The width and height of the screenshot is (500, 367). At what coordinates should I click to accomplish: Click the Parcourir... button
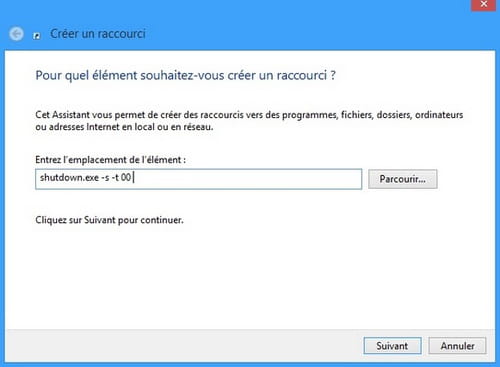click(x=403, y=179)
